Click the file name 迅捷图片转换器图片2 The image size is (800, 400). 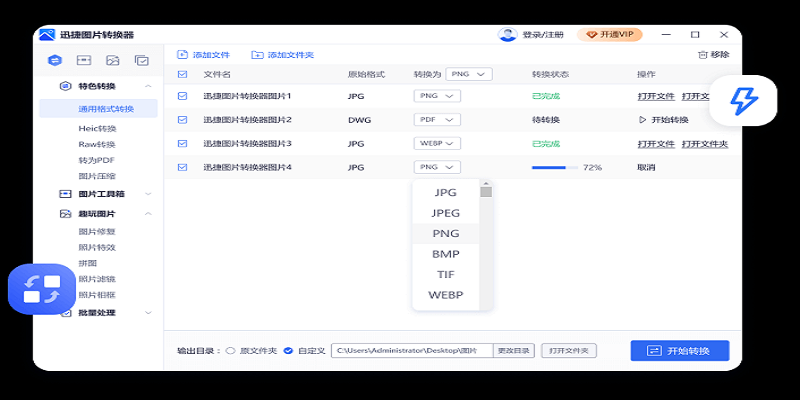point(247,120)
